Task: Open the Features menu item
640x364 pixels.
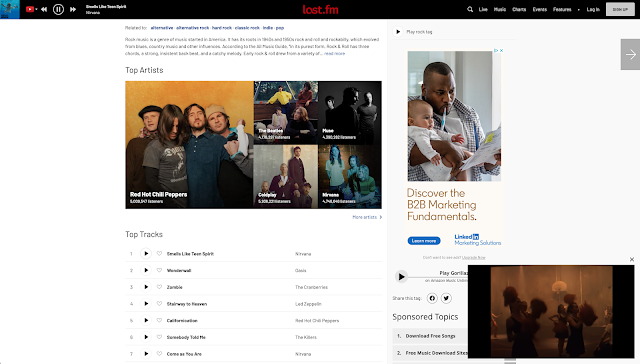Action: 562,9
